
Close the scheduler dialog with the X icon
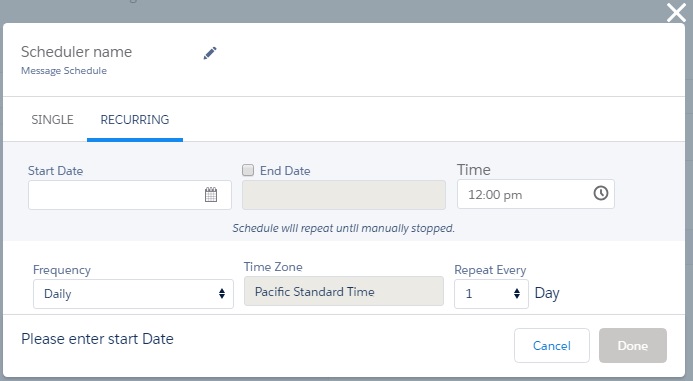click(676, 12)
